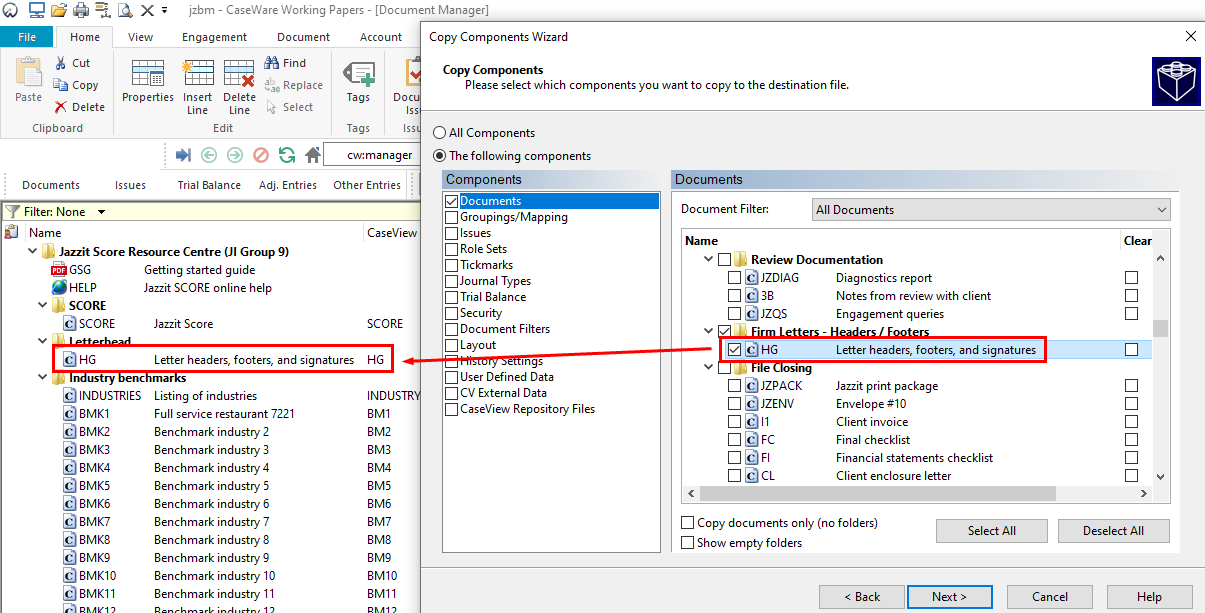The image size is (1205, 613).
Task: Open document Properties from the ribbon
Action: pyautogui.click(x=148, y=82)
